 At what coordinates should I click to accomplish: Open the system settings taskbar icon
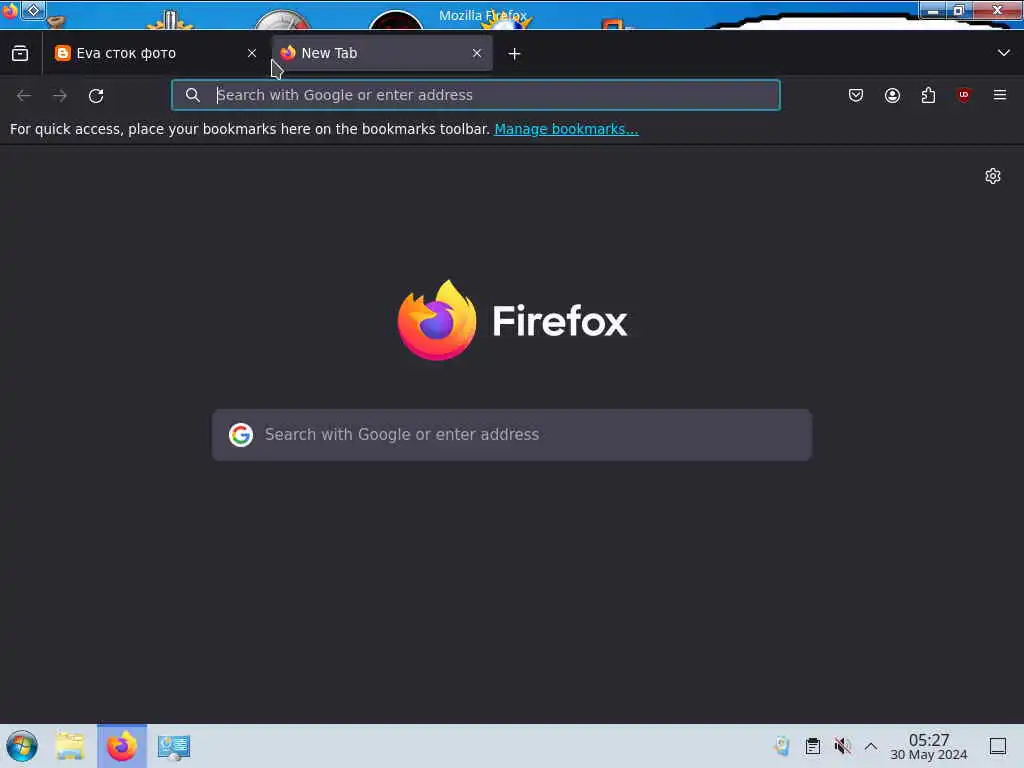coord(174,746)
